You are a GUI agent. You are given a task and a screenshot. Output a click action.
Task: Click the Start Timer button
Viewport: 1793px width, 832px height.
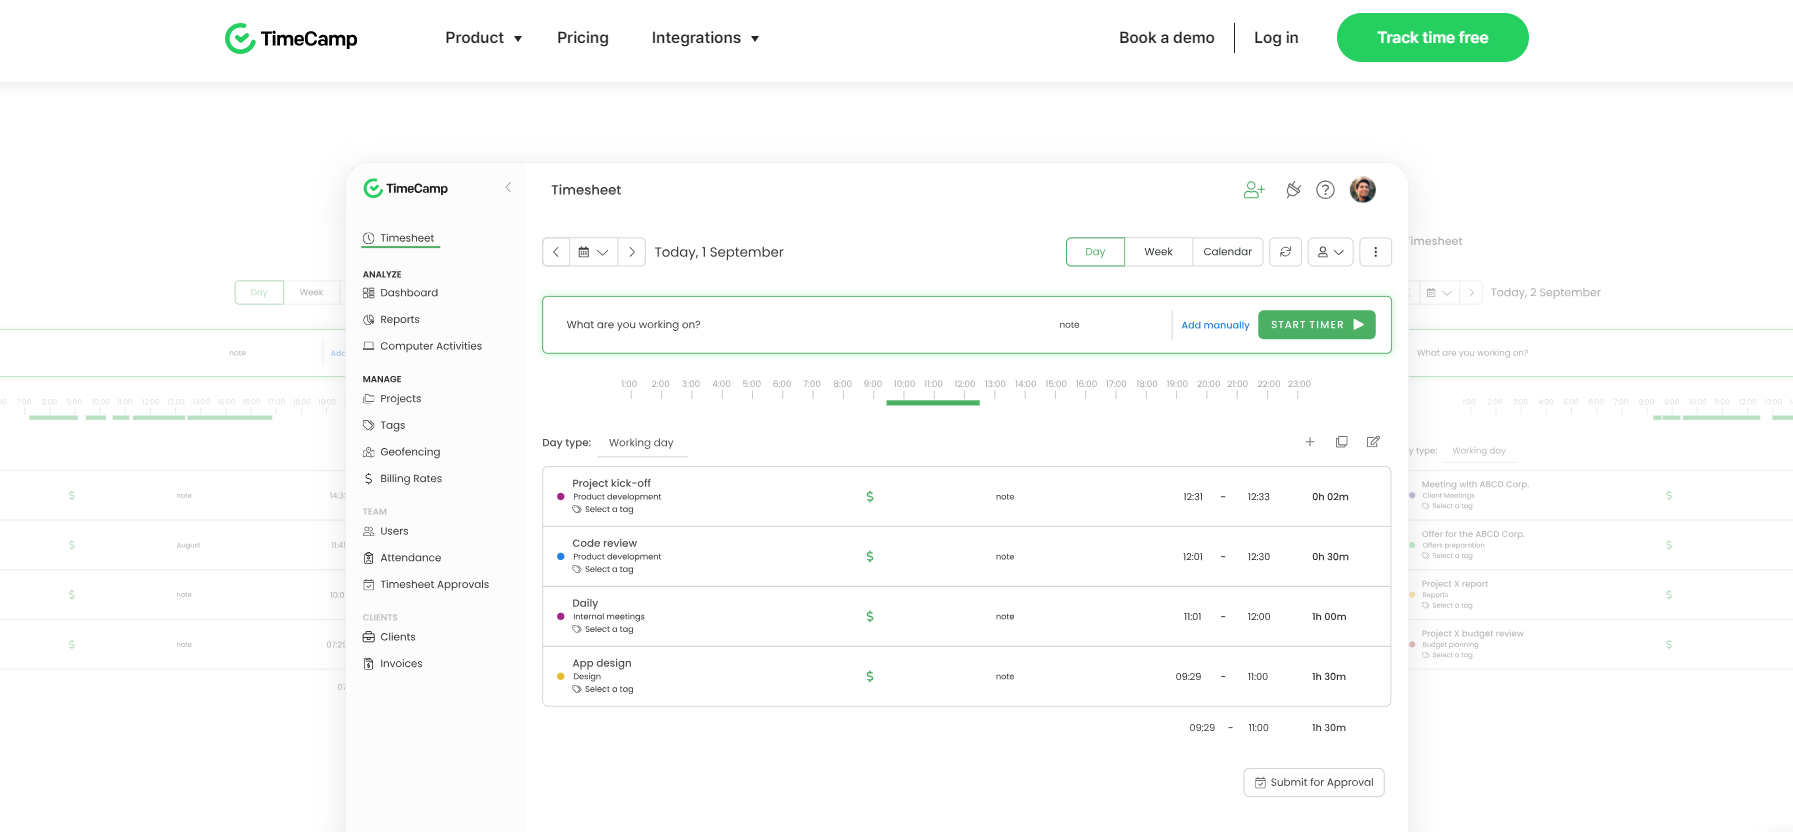(x=1316, y=325)
